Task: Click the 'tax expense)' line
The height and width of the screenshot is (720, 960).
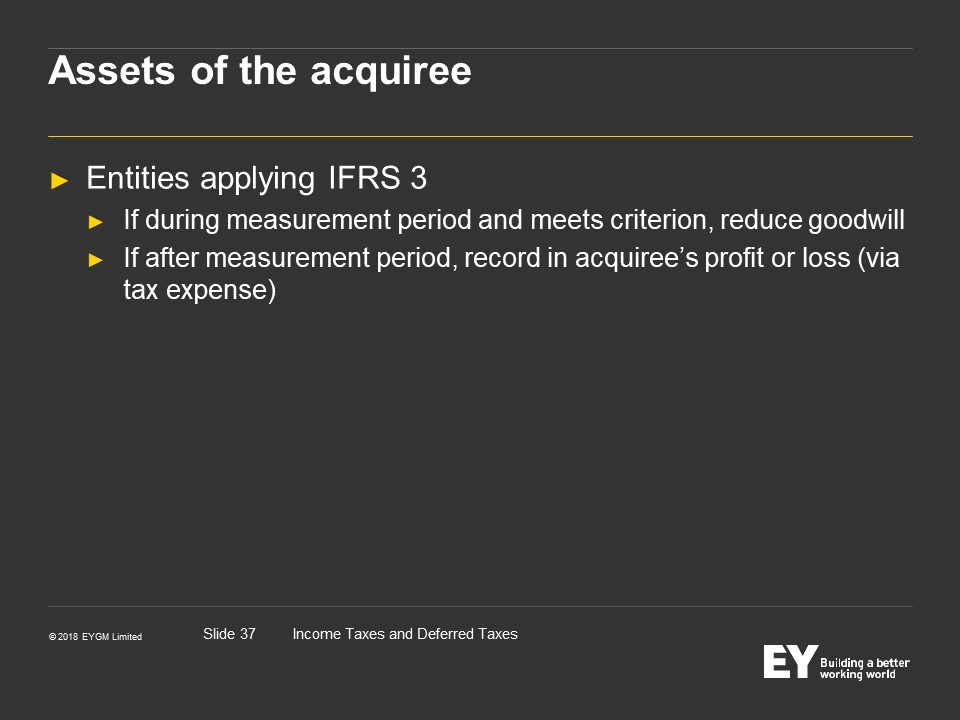Action: tap(200, 290)
